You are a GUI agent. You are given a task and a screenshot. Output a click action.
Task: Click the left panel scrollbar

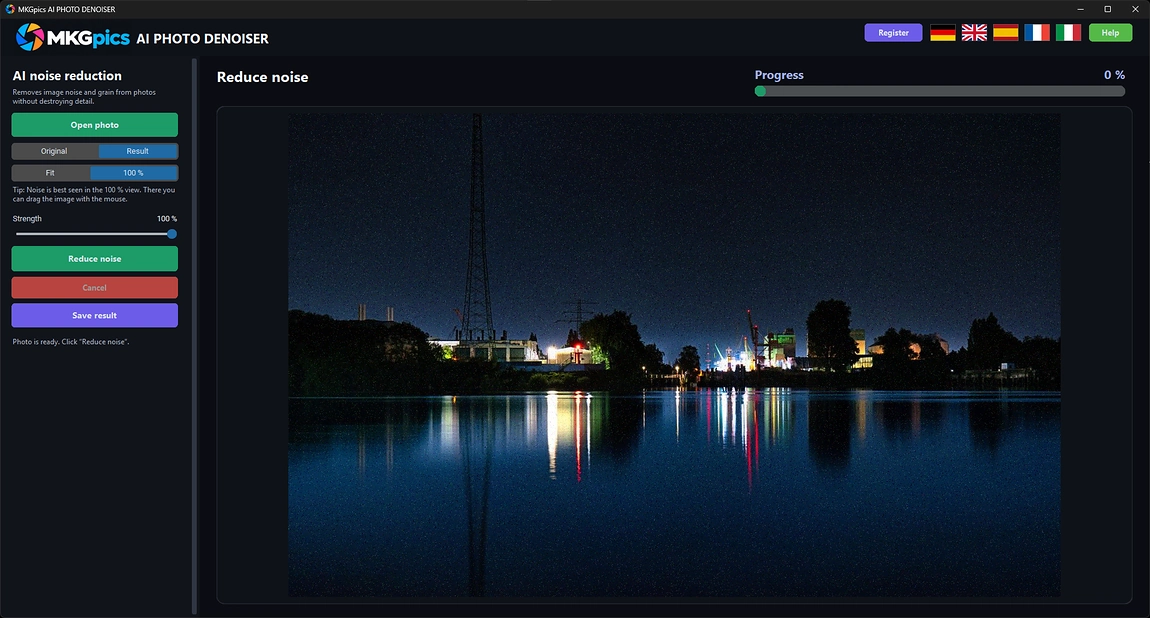[x=194, y=336]
